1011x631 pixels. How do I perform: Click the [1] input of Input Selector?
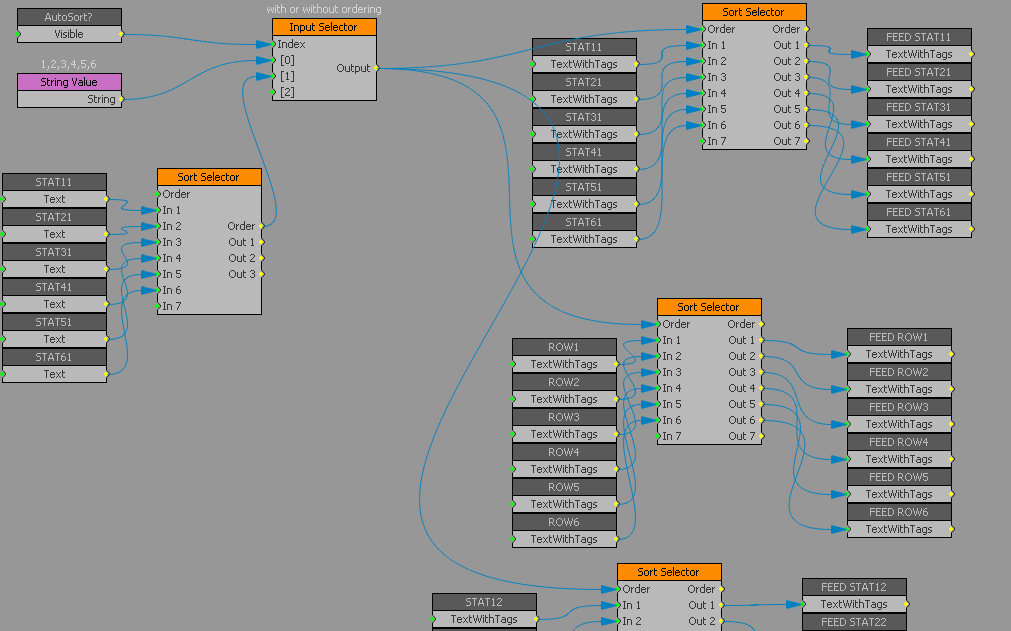(x=287, y=76)
